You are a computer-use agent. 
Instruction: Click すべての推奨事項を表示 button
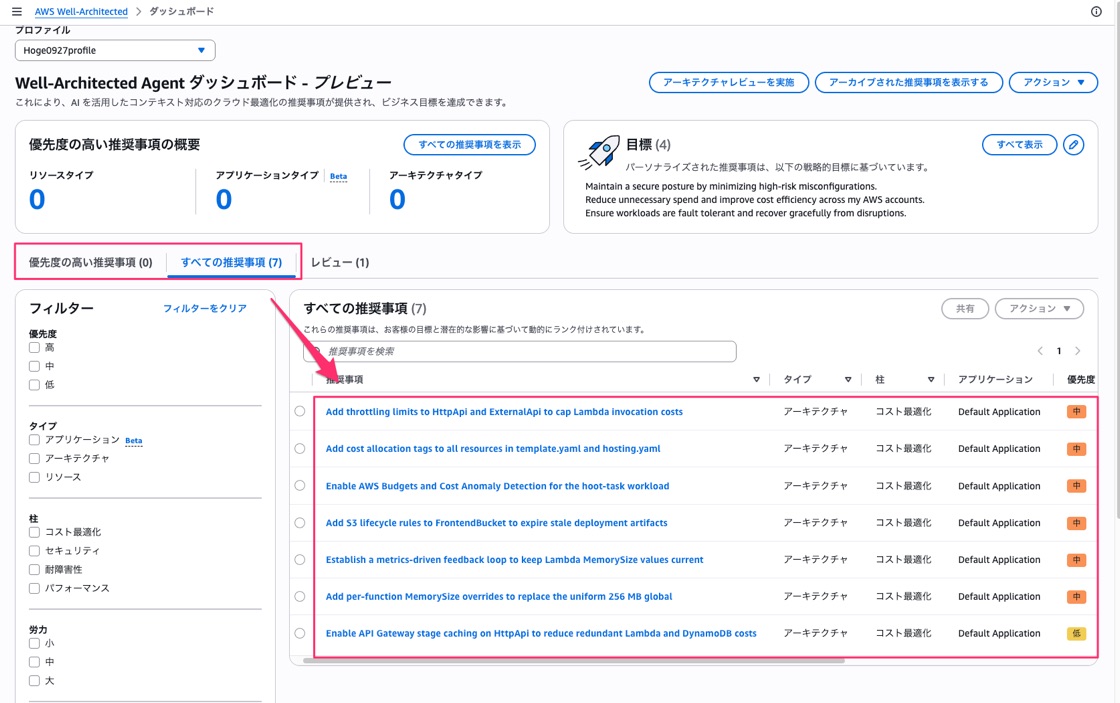point(469,144)
